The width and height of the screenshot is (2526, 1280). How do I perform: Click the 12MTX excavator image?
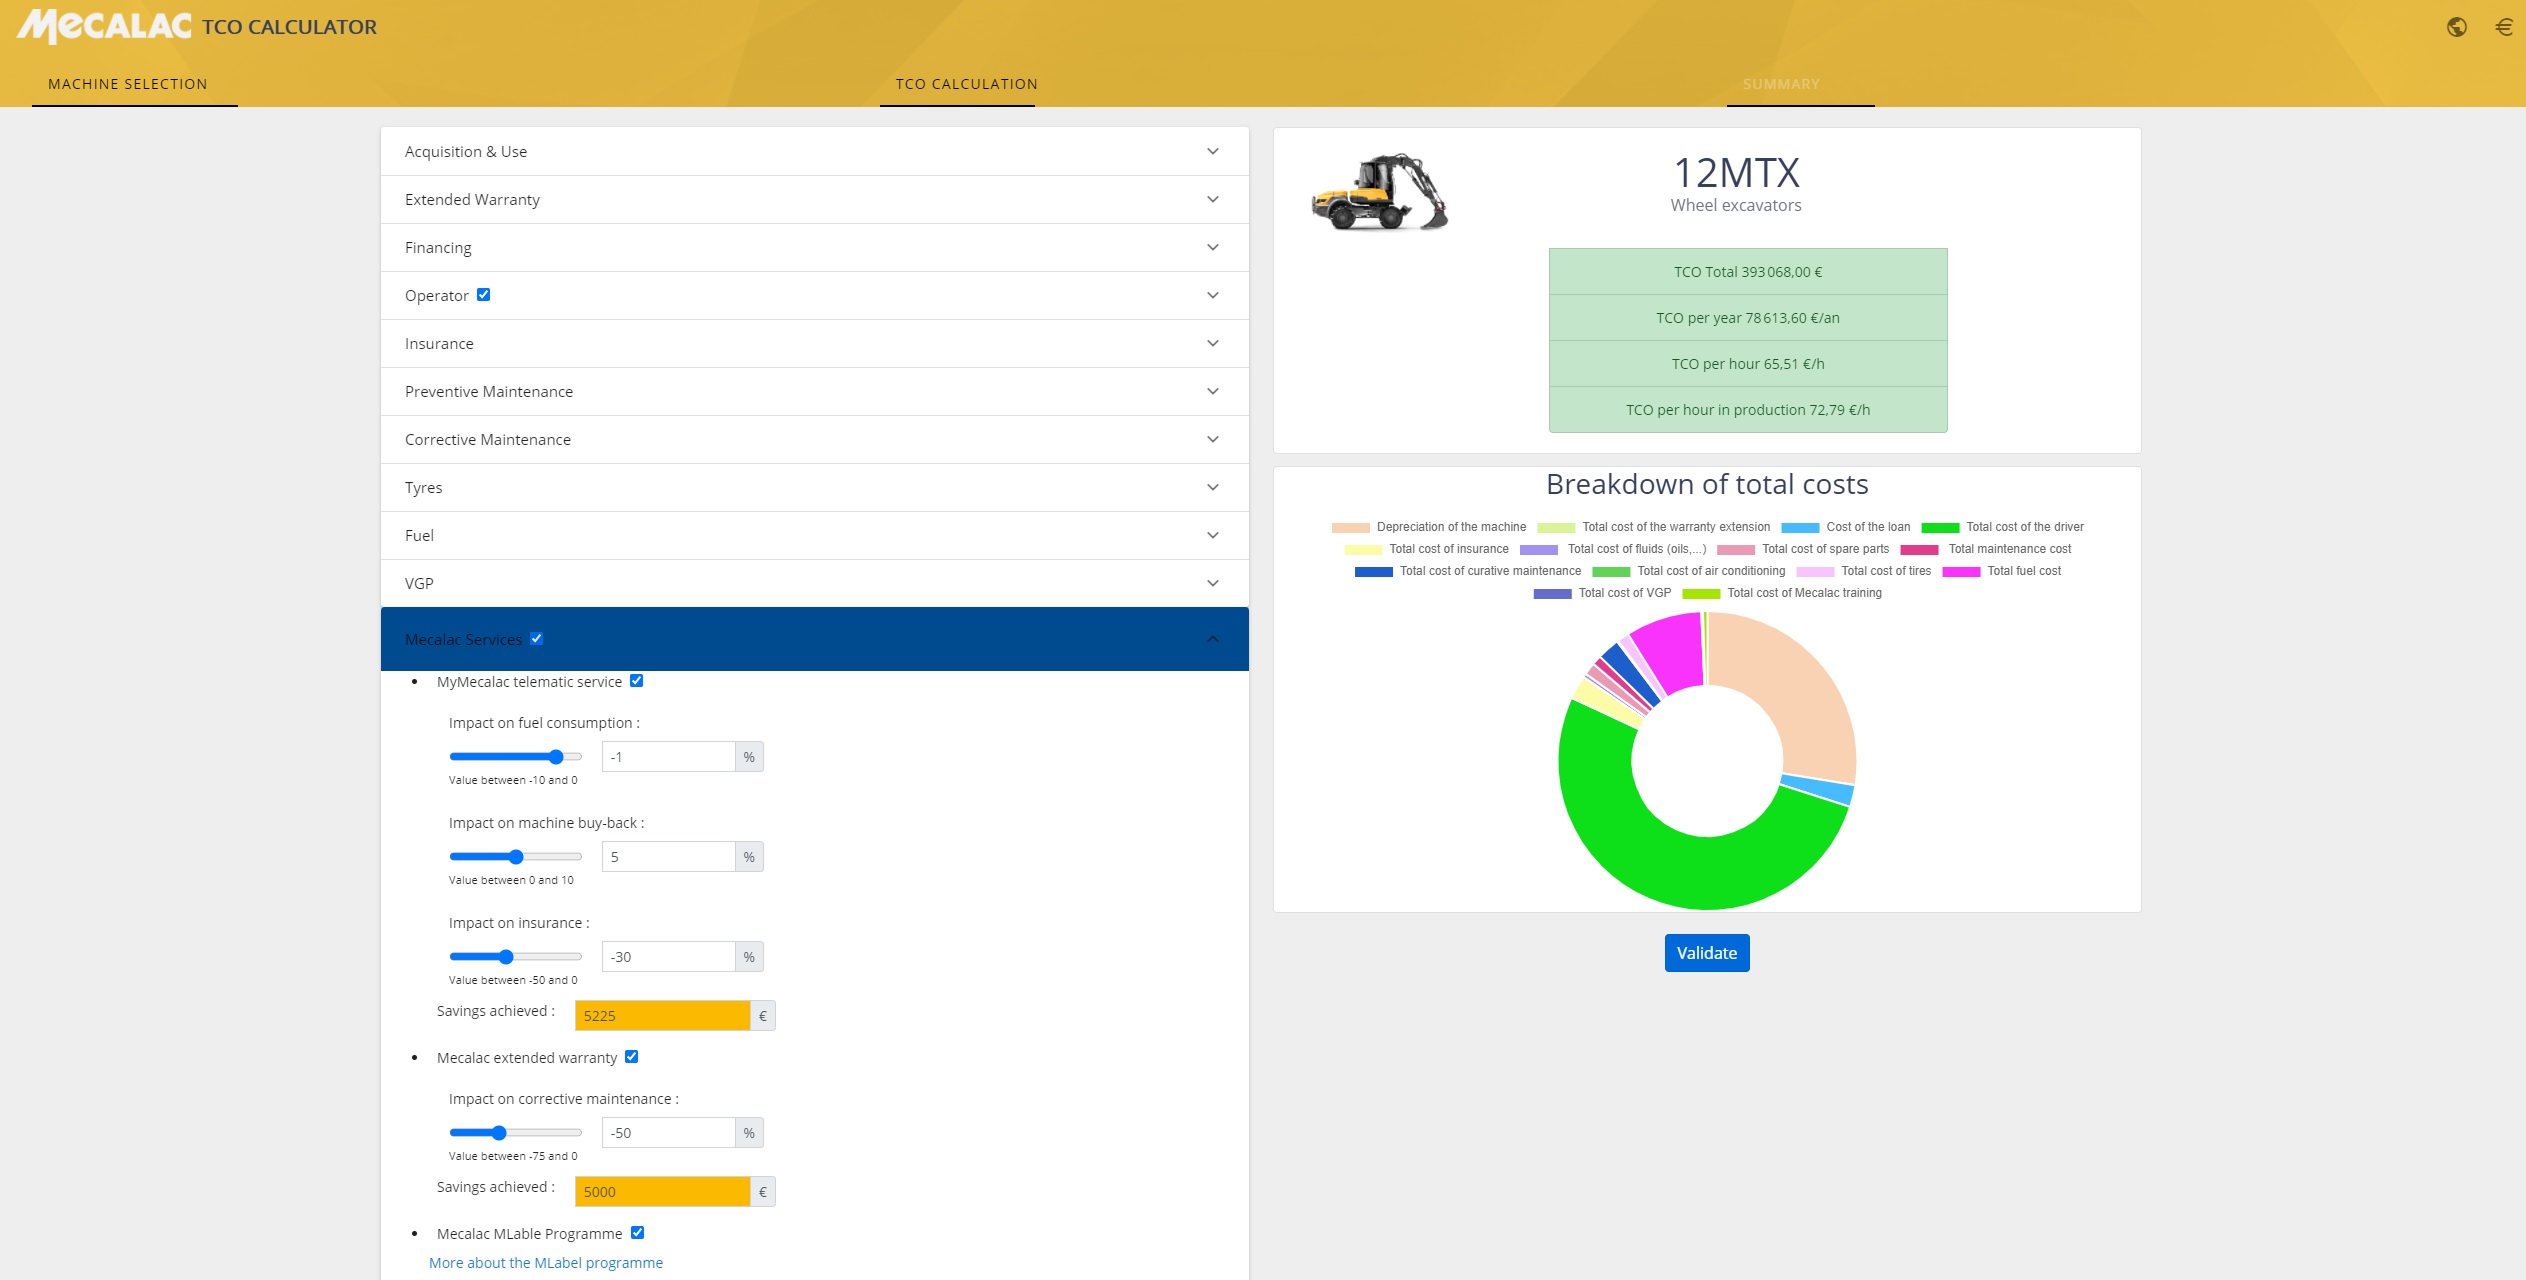point(1379,192)
